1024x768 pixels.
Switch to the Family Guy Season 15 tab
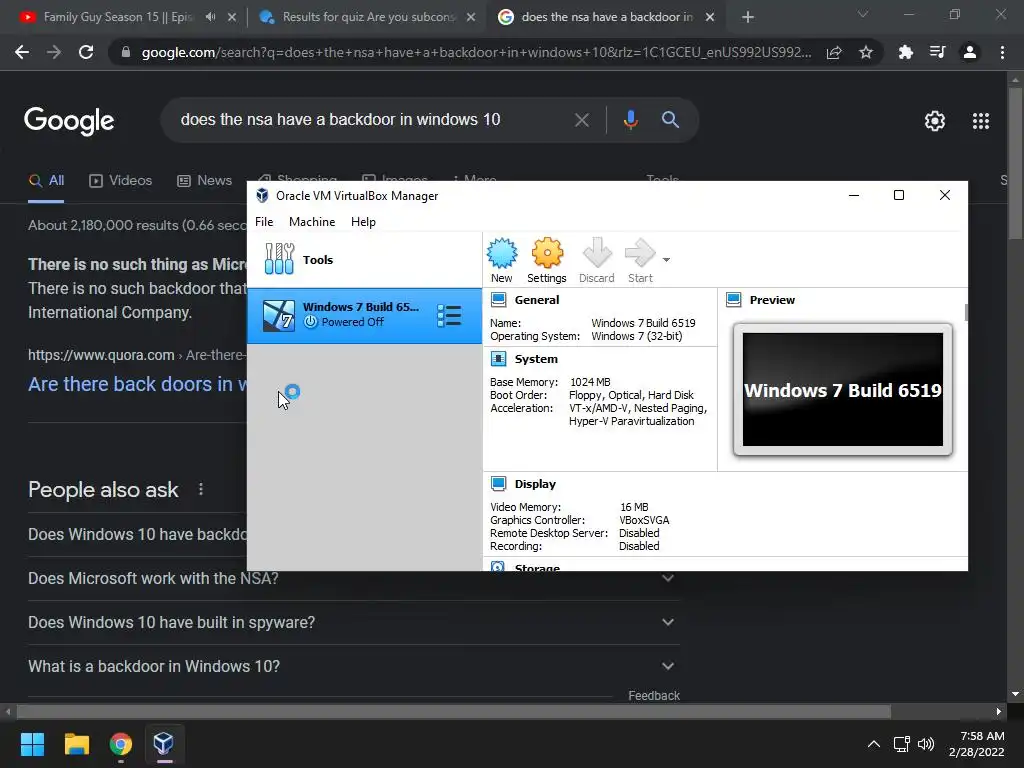tap(118, 18)
